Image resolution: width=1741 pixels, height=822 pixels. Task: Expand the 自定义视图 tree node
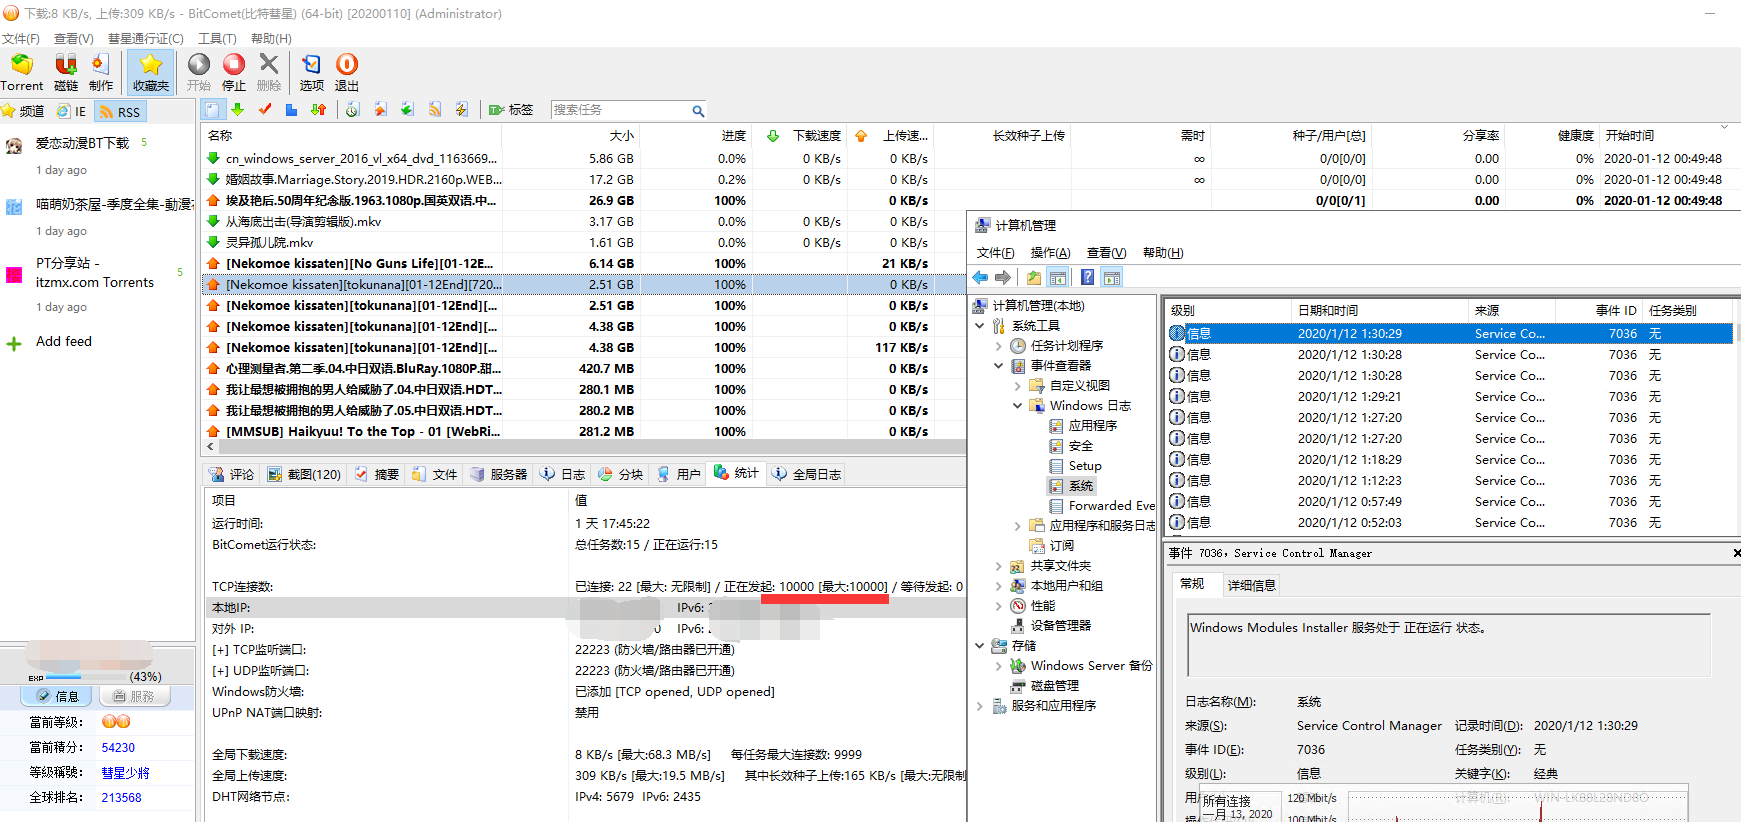(x=1018, y=386)
